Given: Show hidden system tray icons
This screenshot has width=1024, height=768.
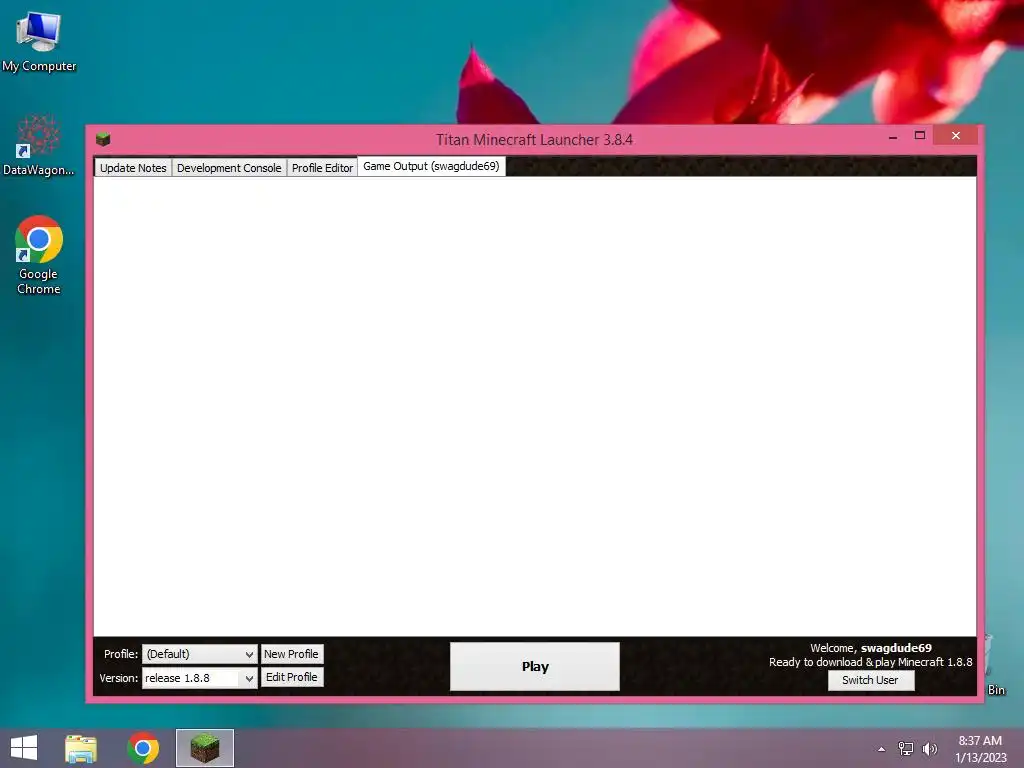Looking at the screenshot, I should pos(882,749).
